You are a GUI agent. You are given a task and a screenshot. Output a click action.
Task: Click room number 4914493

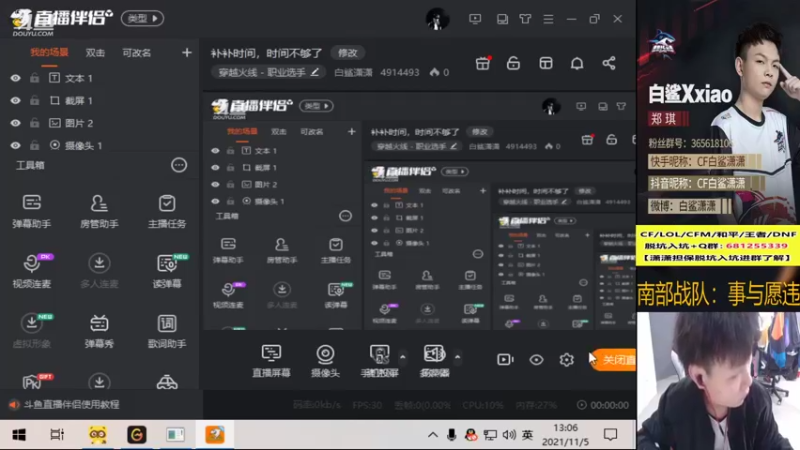point(399,72)
